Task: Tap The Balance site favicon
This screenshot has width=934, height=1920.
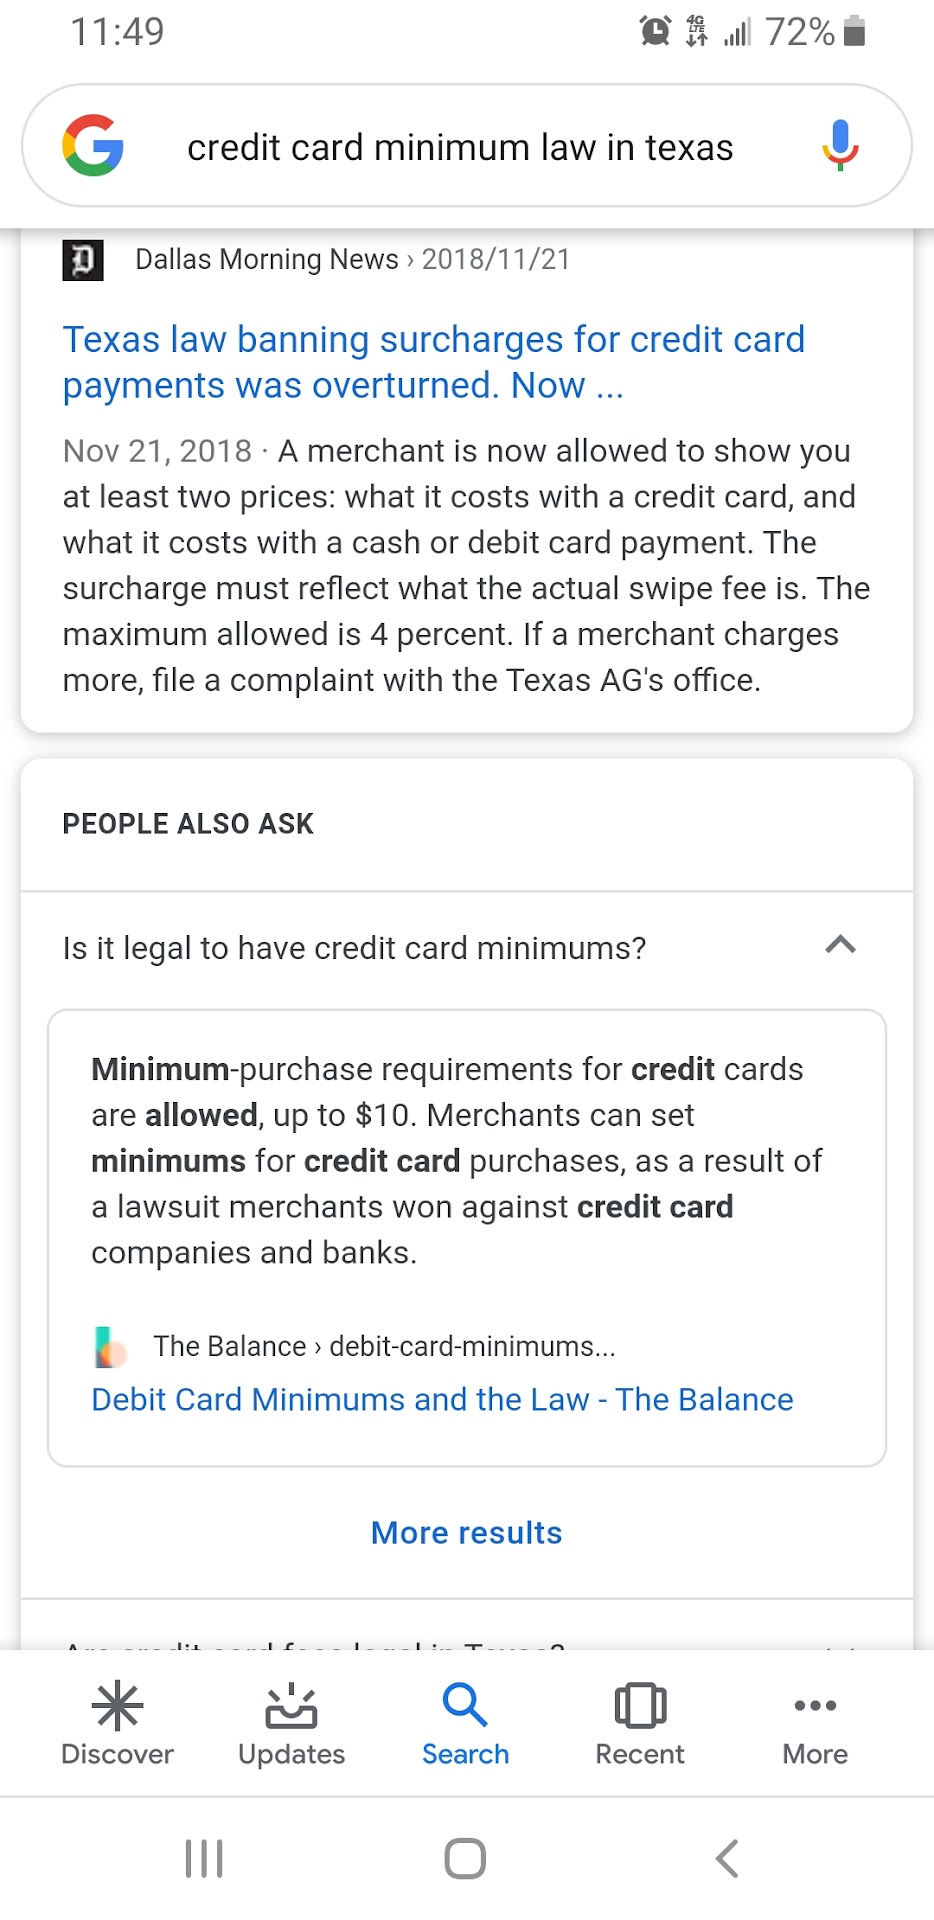Action: [110, 1347]
